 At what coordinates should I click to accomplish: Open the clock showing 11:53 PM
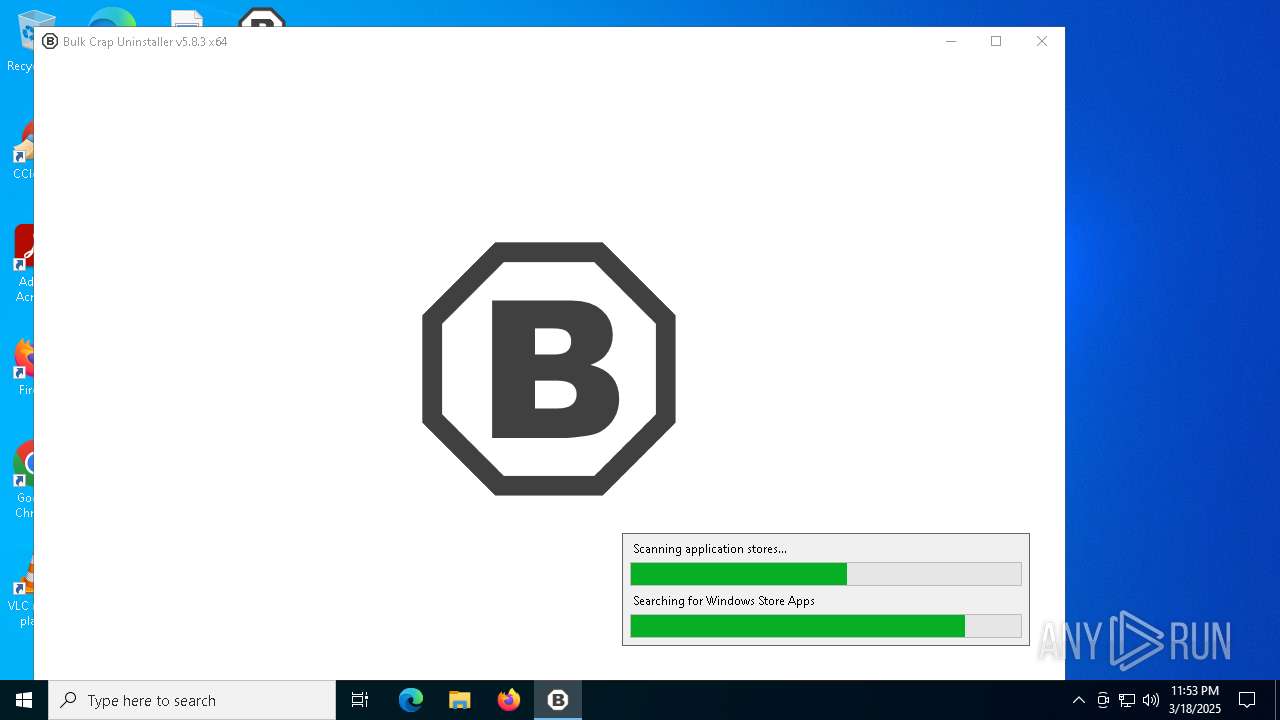[1195, 700]
